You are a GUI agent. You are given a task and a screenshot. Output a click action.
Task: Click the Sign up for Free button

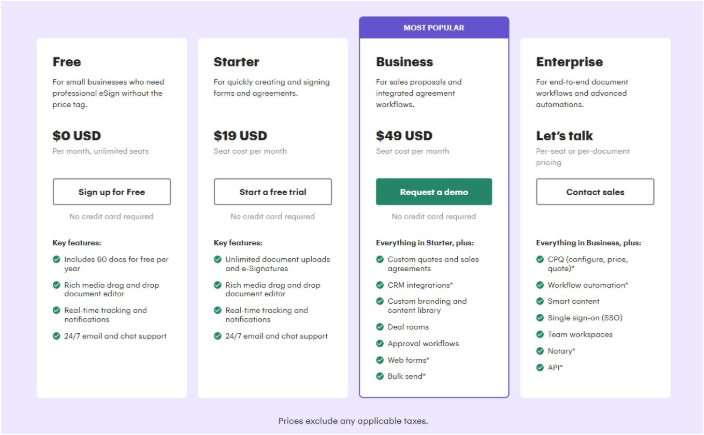(111, 191)
